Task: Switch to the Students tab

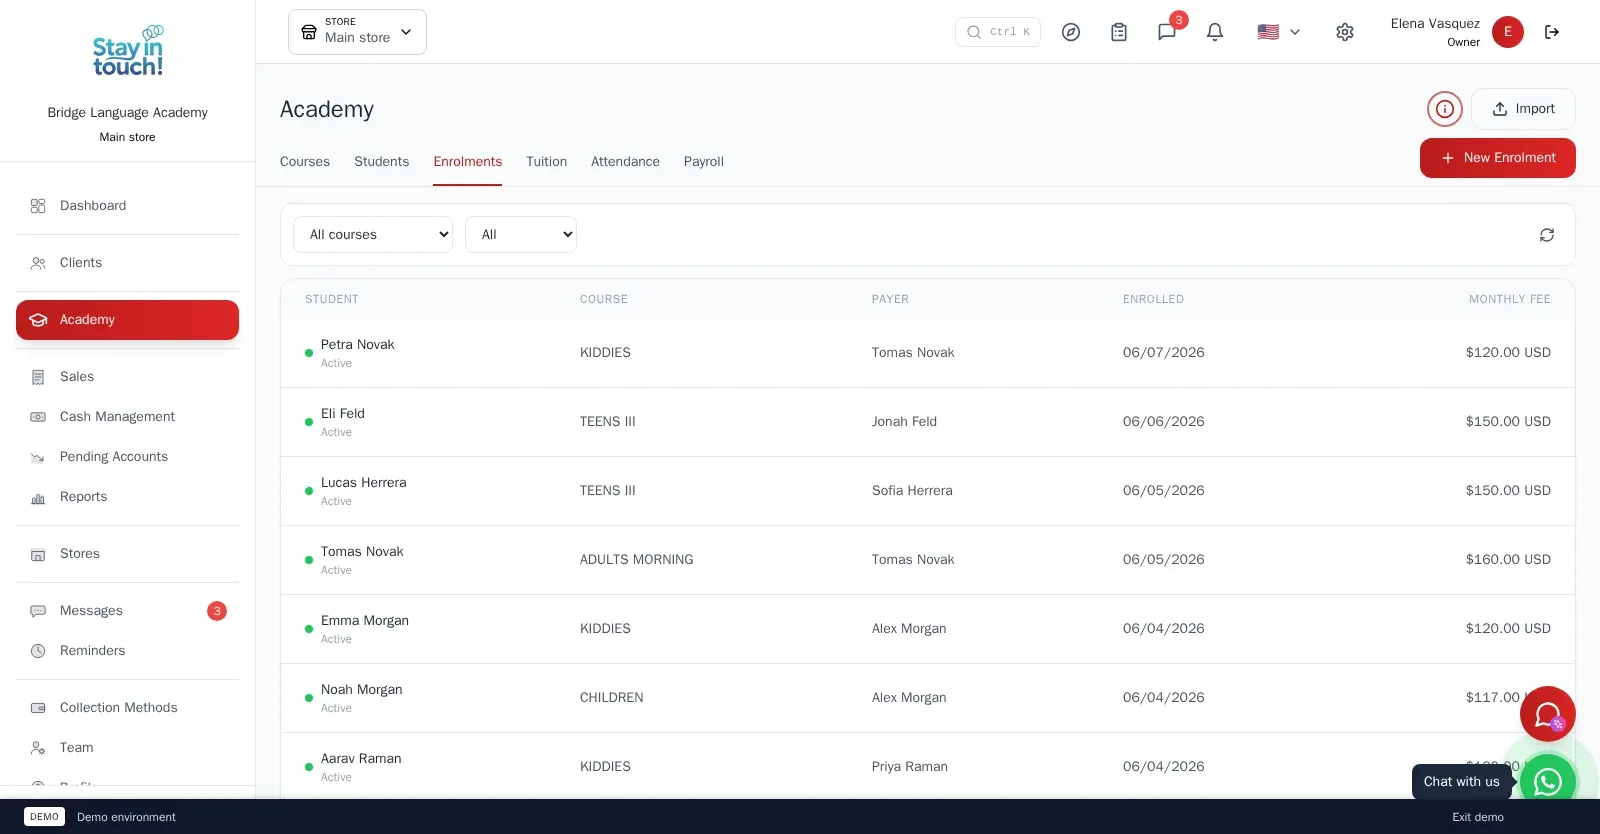Action: tap(382, 162)
